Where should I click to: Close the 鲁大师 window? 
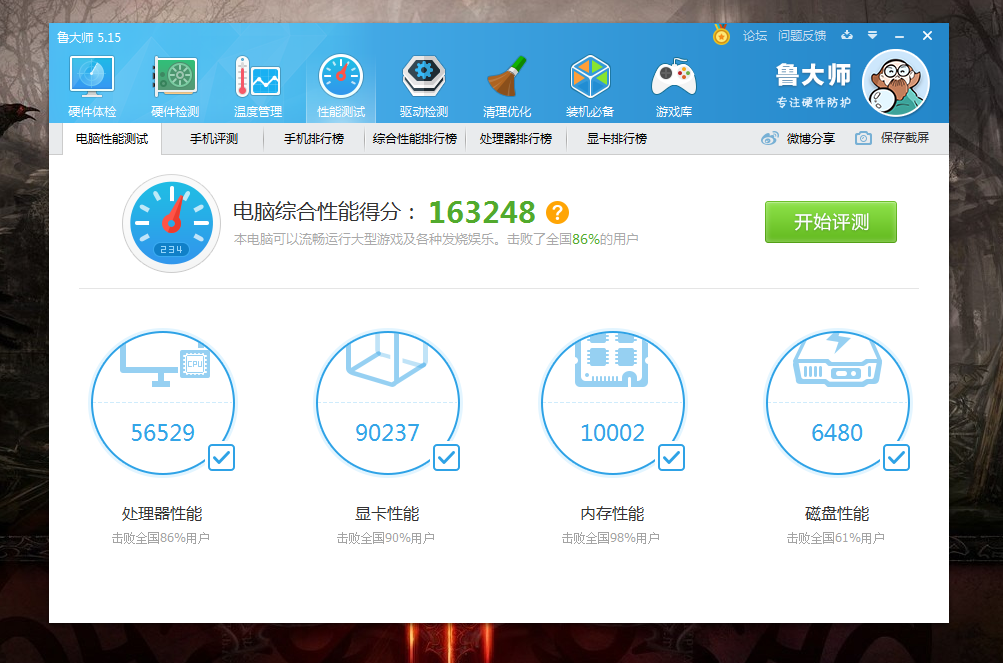click(x=927, y=36)
